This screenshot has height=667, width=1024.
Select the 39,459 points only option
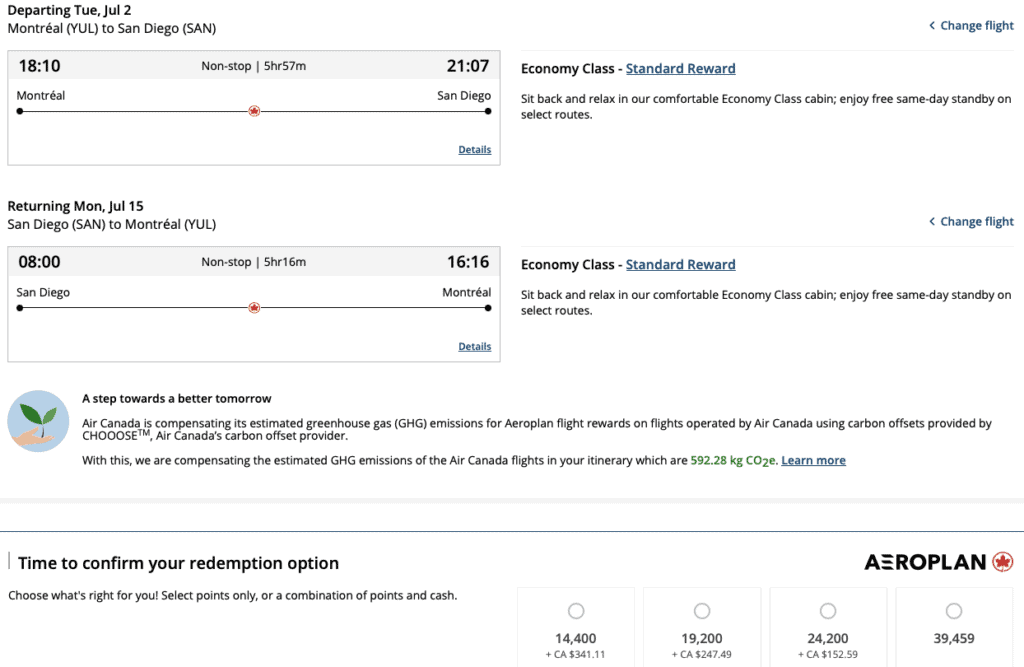[x=954, y=611]
